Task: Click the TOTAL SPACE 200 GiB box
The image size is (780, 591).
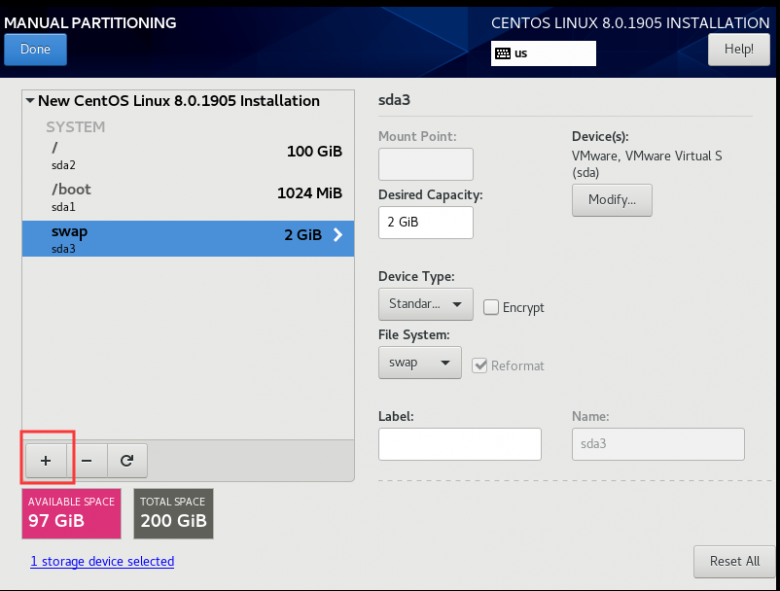Action: [x=174, y=513]
